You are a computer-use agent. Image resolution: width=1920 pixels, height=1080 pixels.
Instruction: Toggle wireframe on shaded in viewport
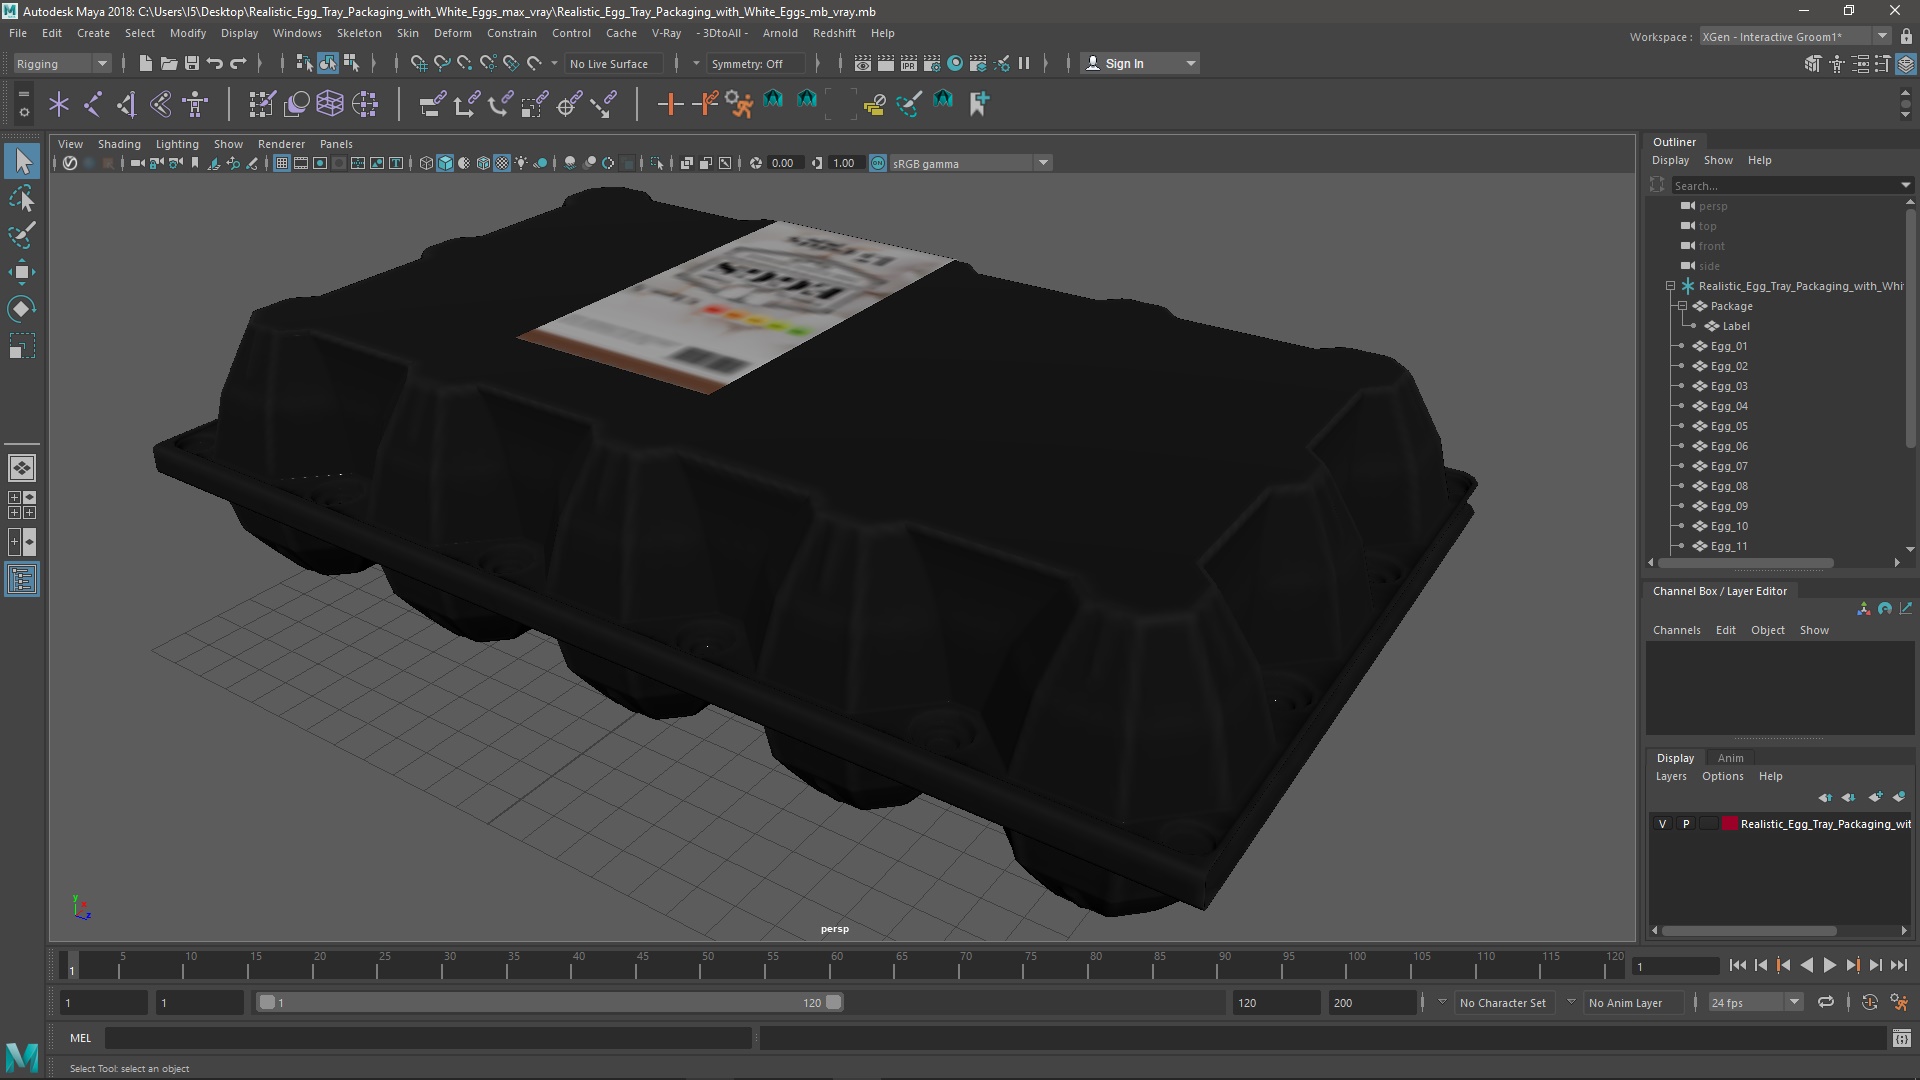click(x=483, y=163)
